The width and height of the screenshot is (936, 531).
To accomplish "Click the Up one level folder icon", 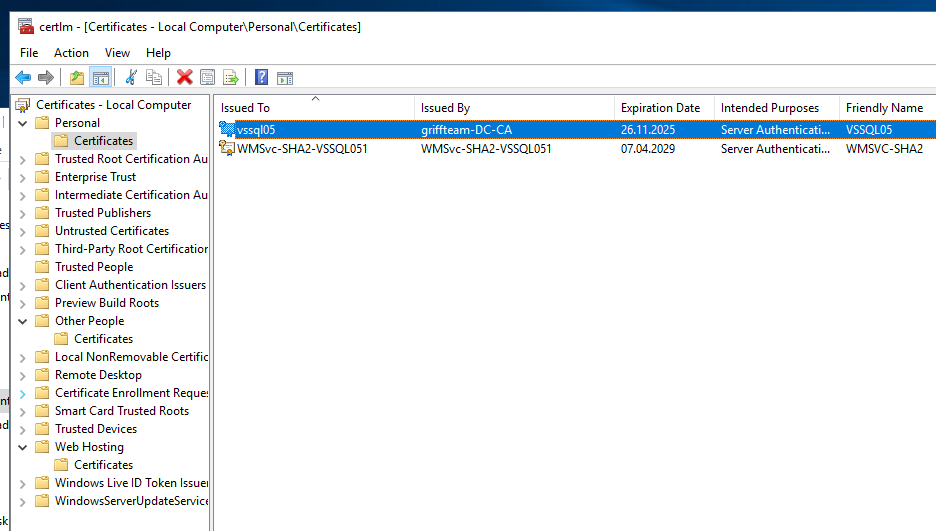I will (x=77, y=77).
